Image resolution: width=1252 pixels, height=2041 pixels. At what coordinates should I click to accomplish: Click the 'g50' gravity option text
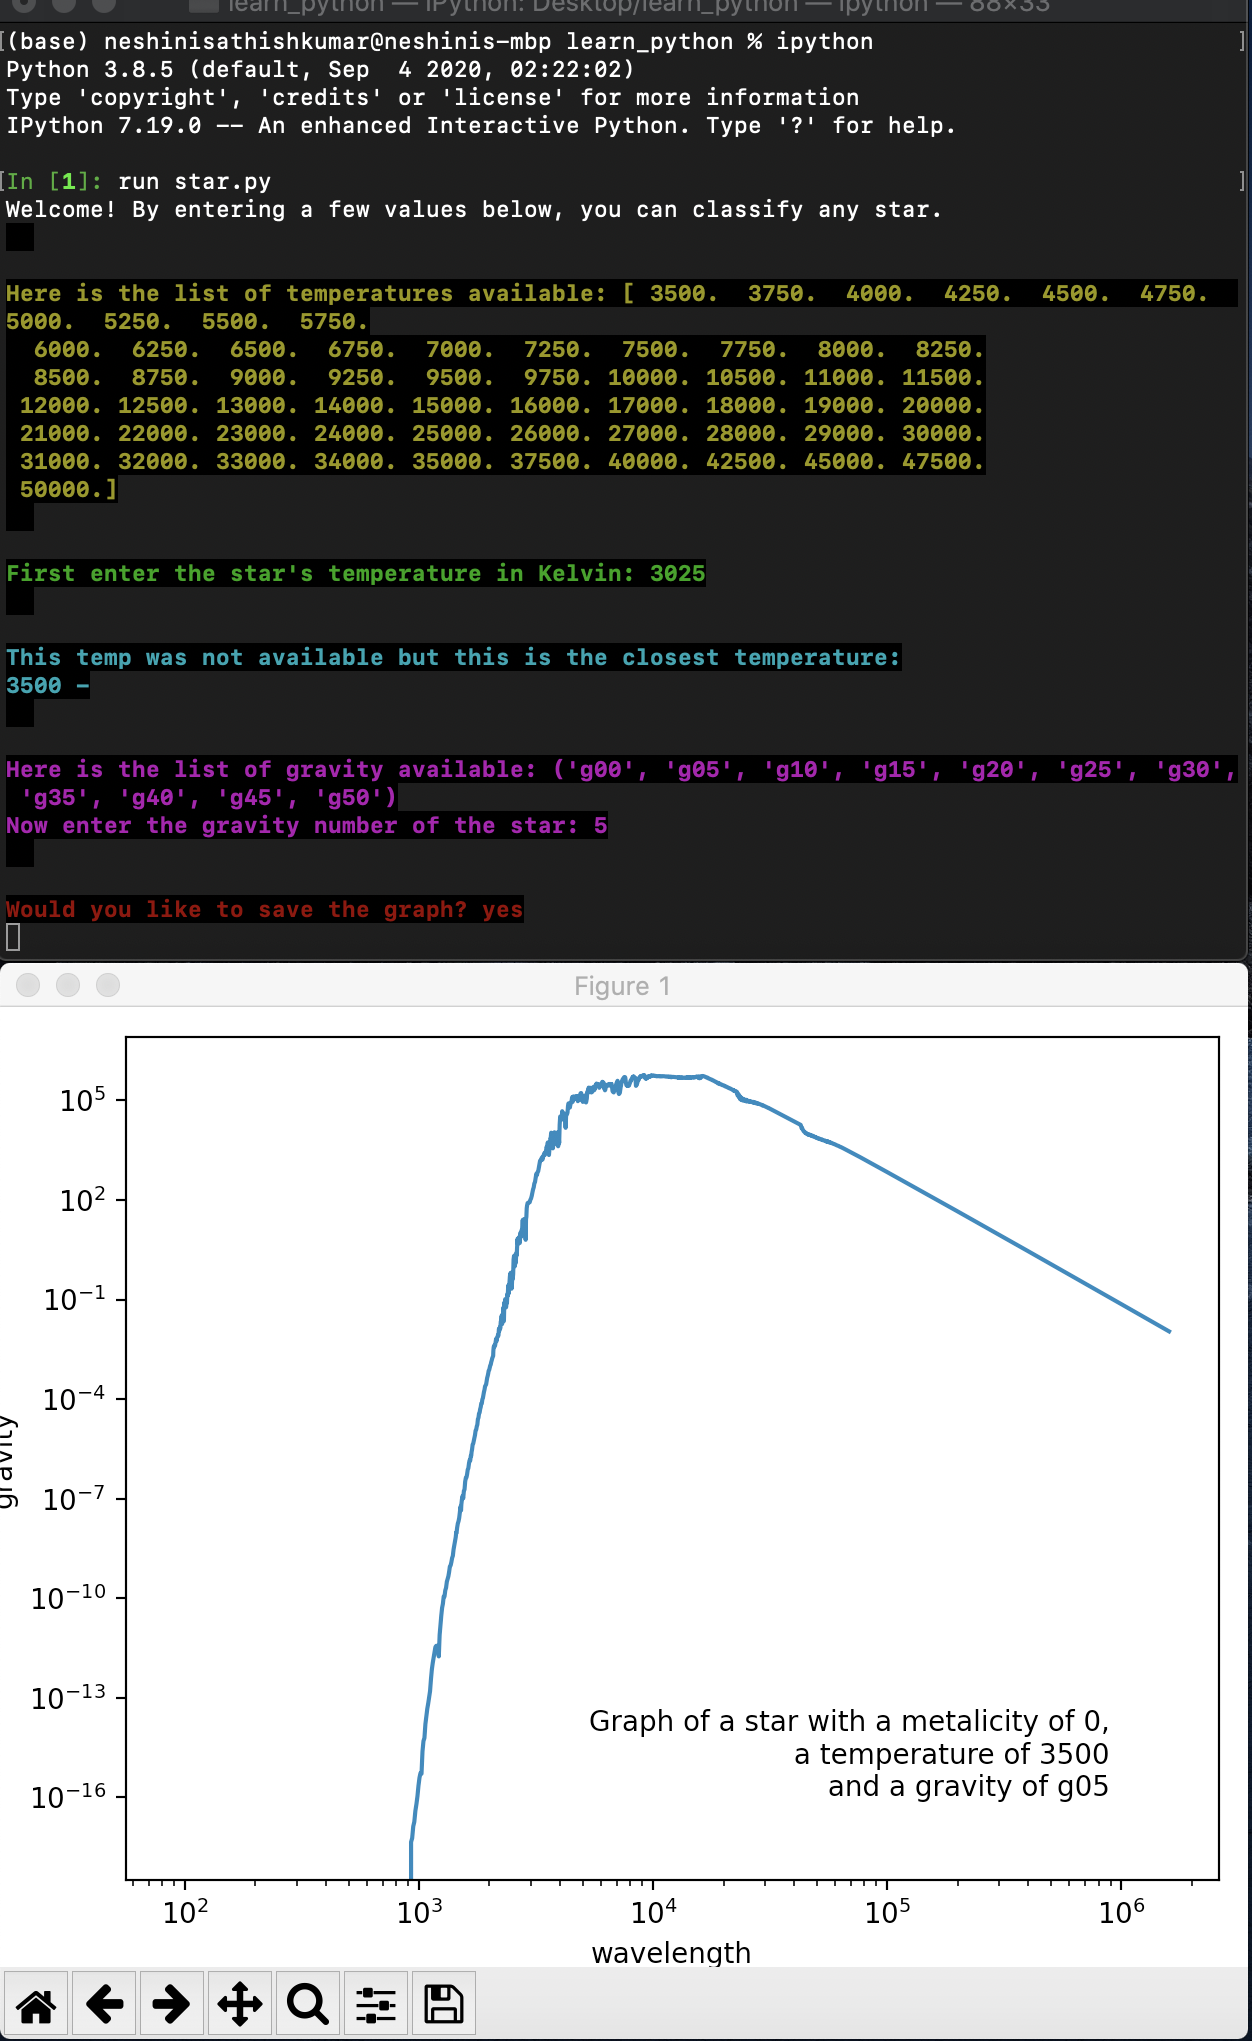(348, 798)
